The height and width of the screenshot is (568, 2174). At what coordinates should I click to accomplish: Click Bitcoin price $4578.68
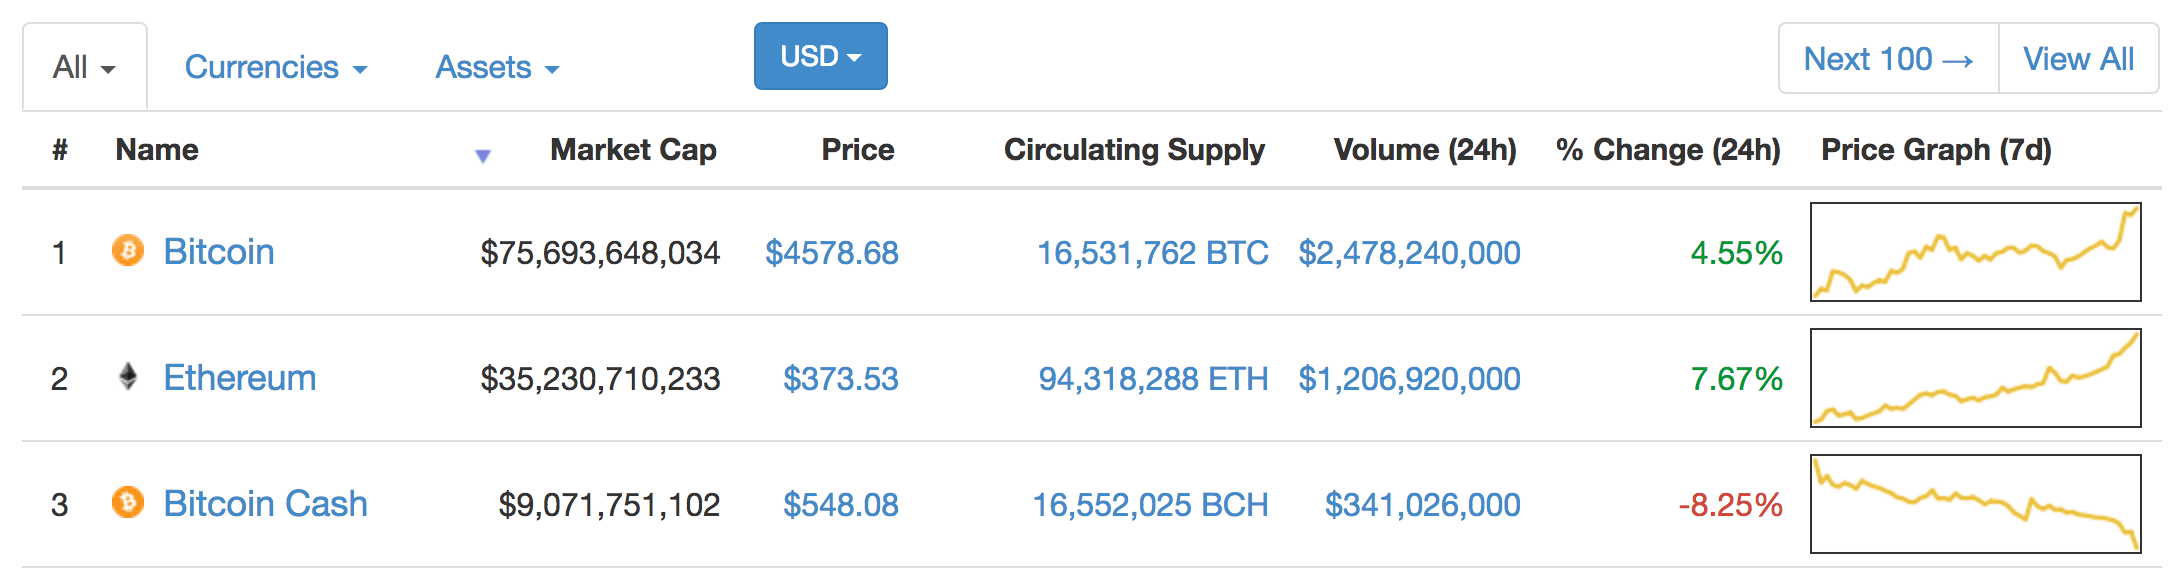[x=832, y=253]
